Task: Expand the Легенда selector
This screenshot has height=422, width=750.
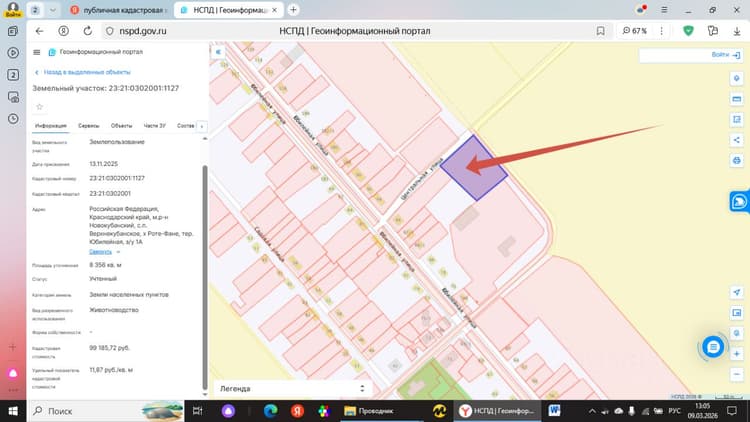Action: (x=292, y=389)
